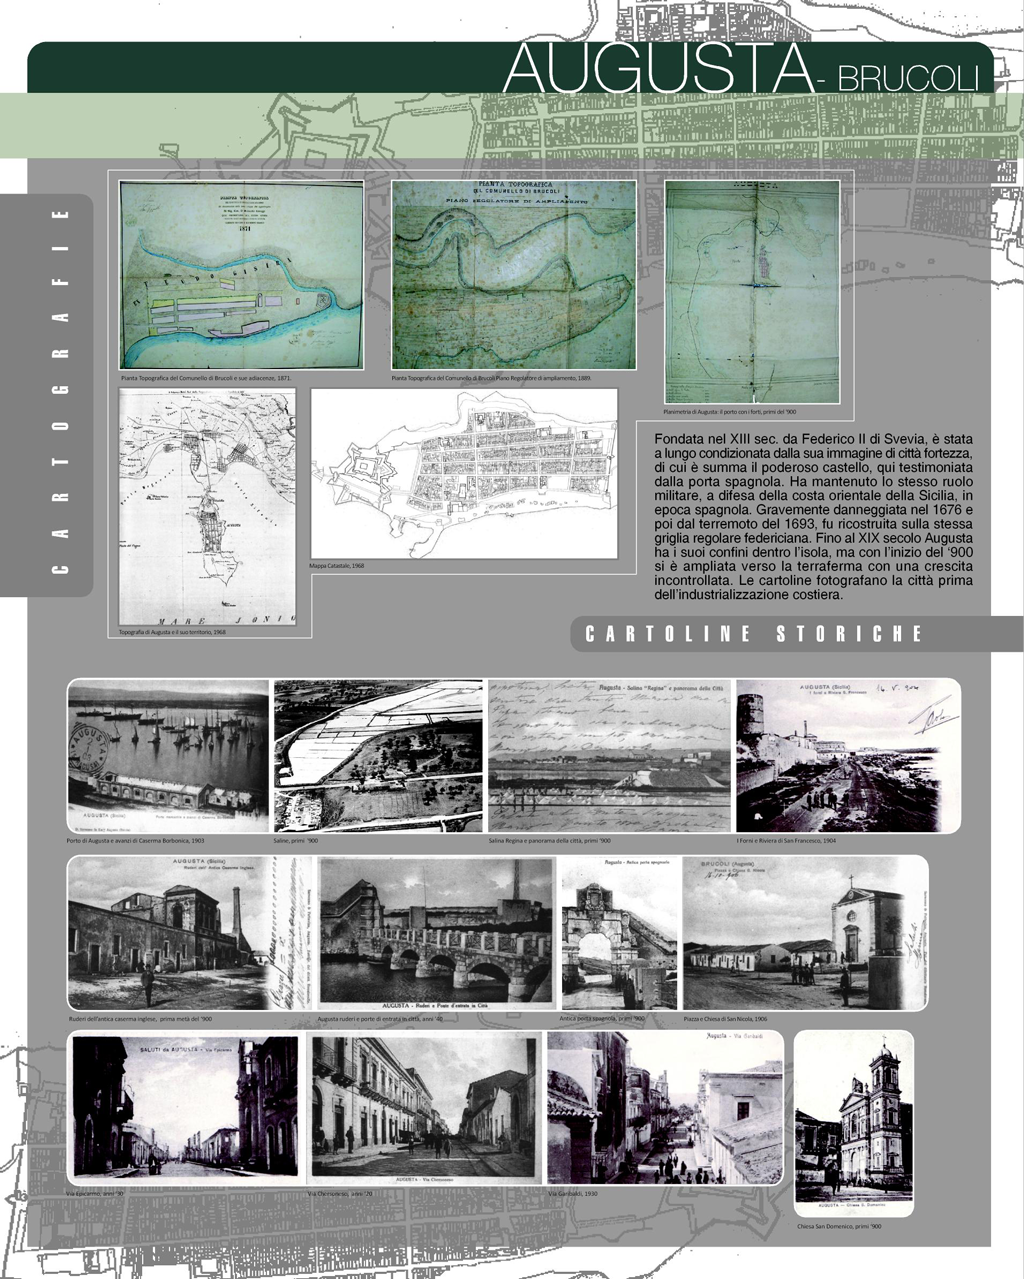Open the Planimetria di Augusta map image
1024x1279 pixels.
pos(752,292)
